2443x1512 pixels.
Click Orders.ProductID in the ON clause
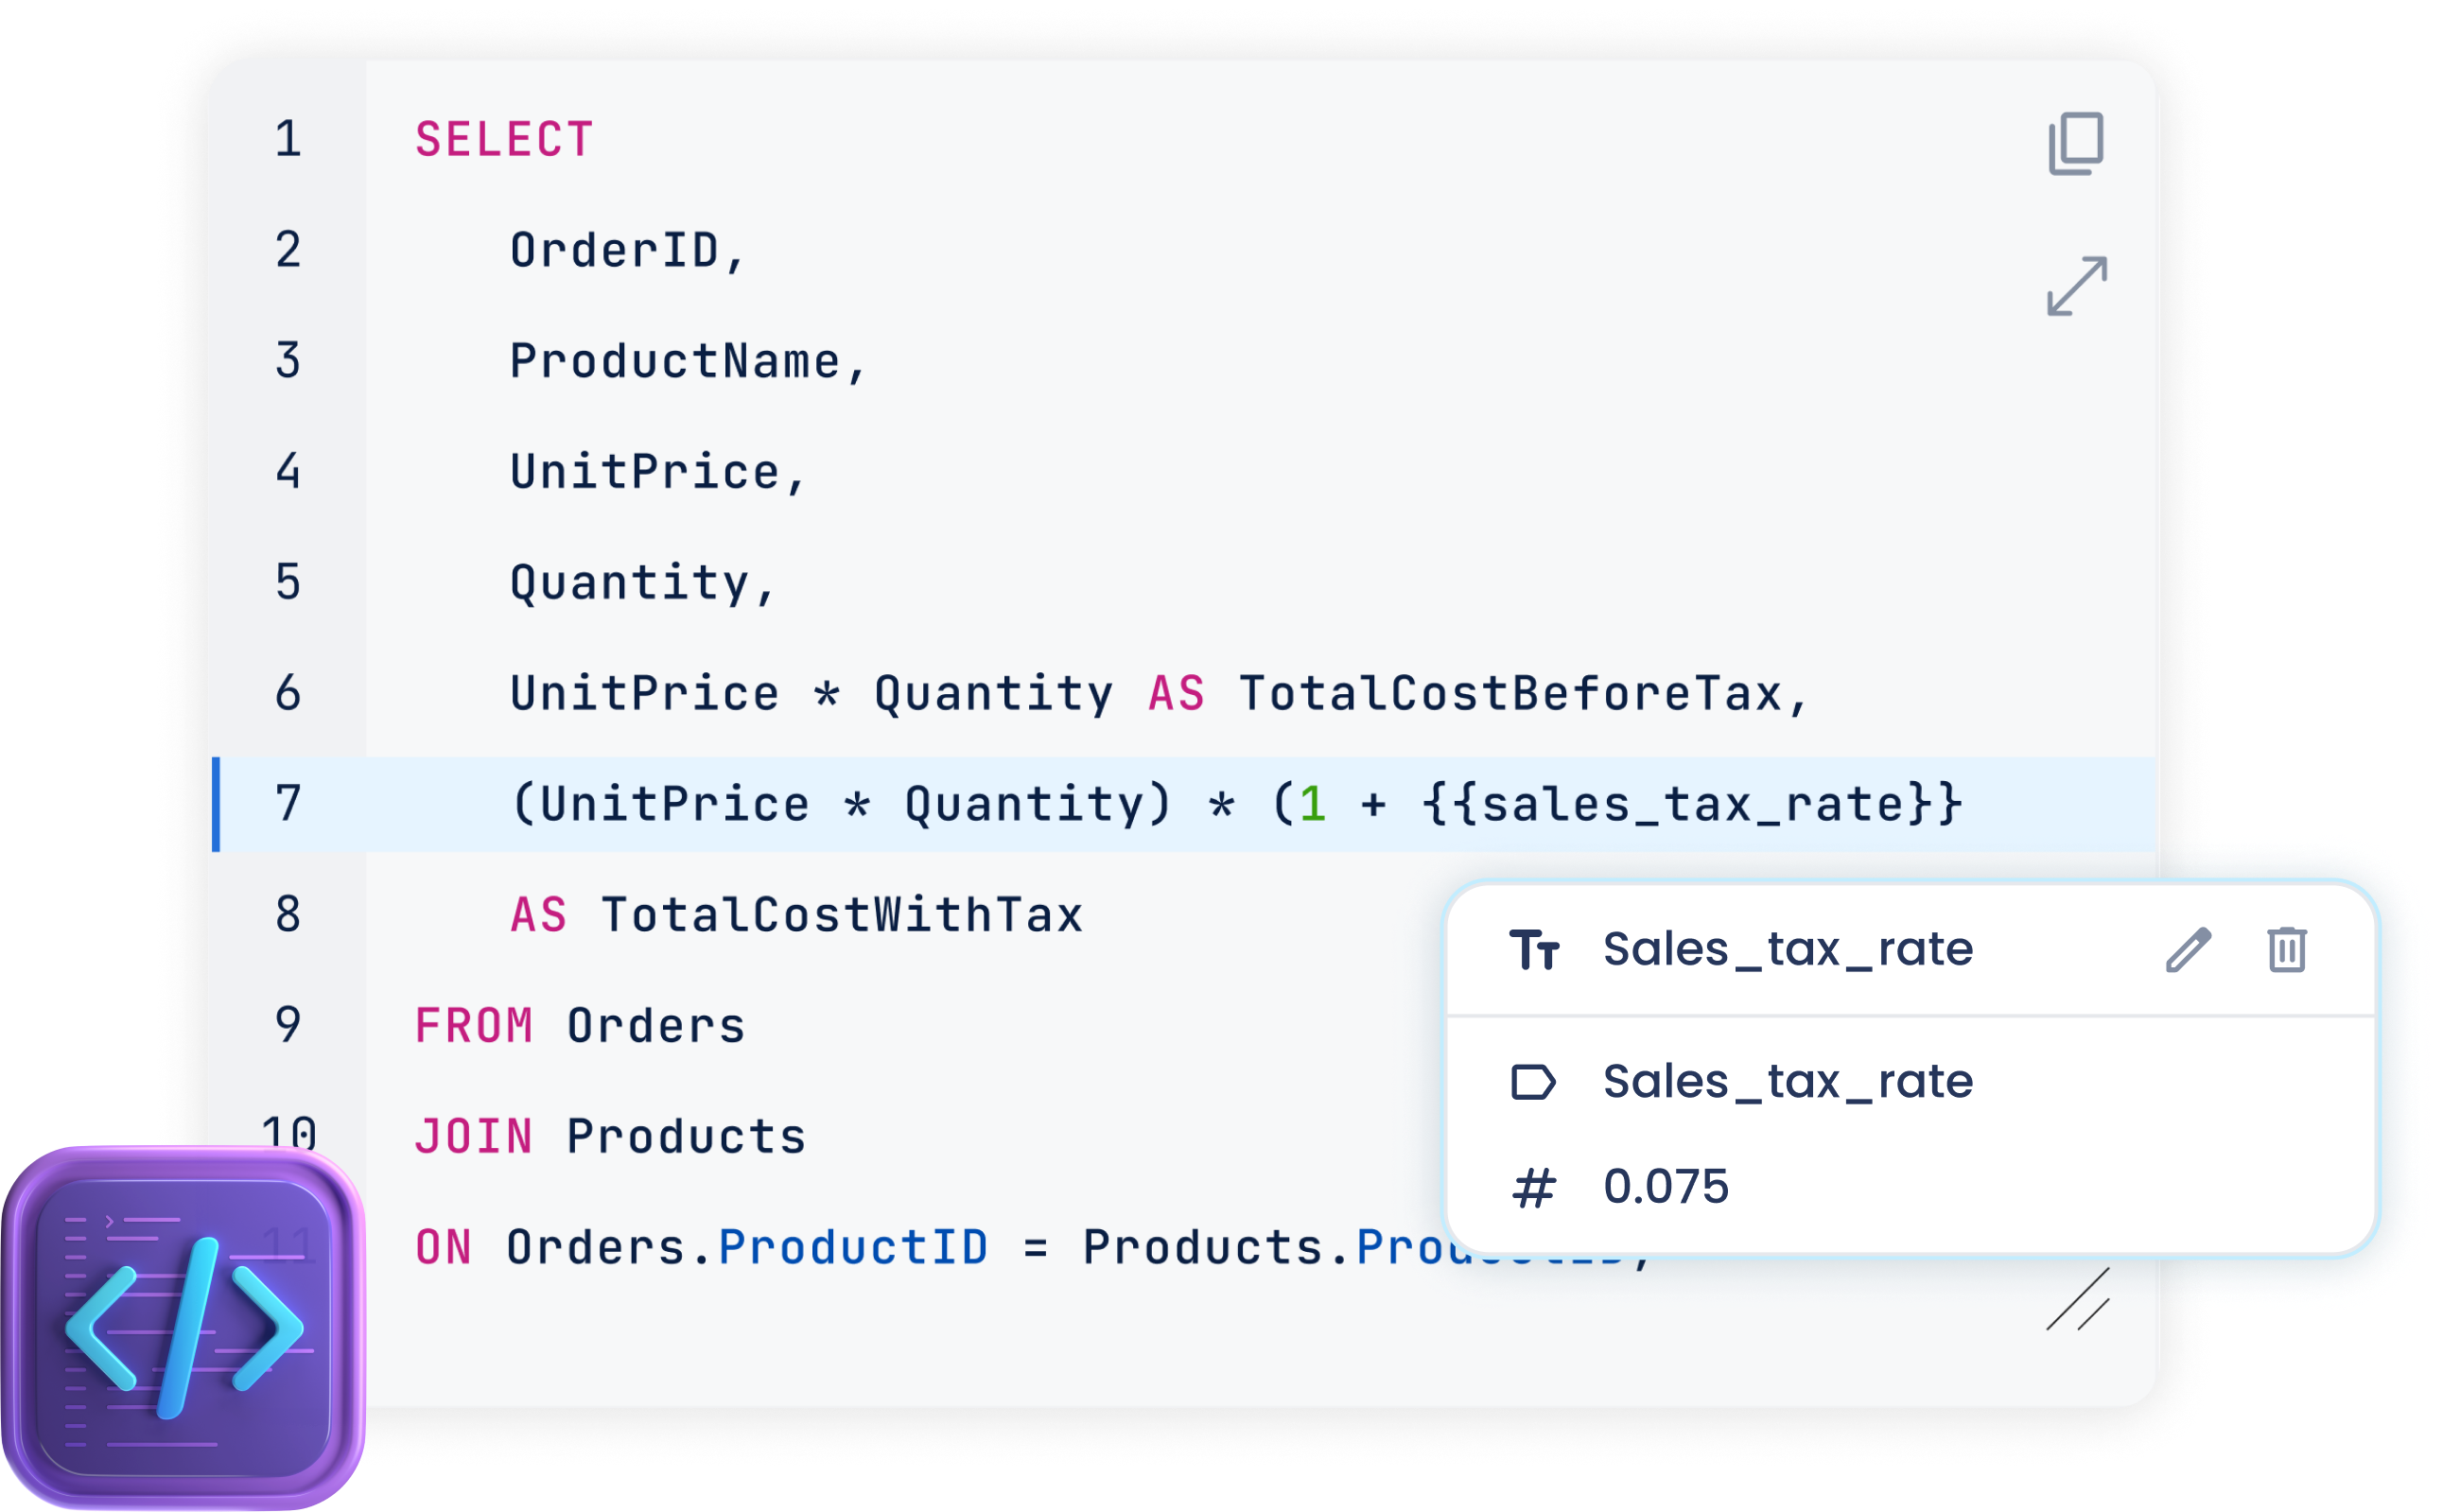pos(747,1248)
